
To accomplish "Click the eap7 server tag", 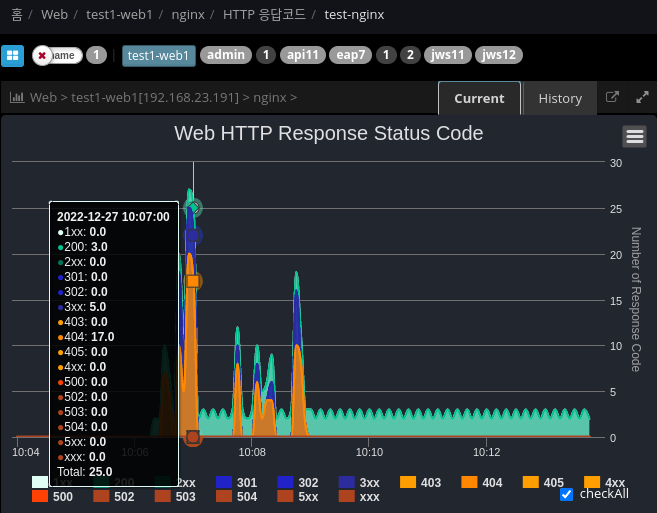I will 350,55.
